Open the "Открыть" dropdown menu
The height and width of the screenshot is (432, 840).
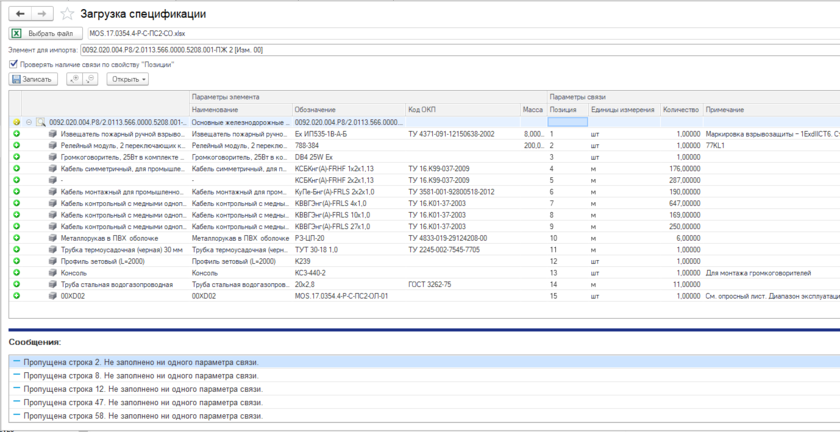(x=128, y=79)
